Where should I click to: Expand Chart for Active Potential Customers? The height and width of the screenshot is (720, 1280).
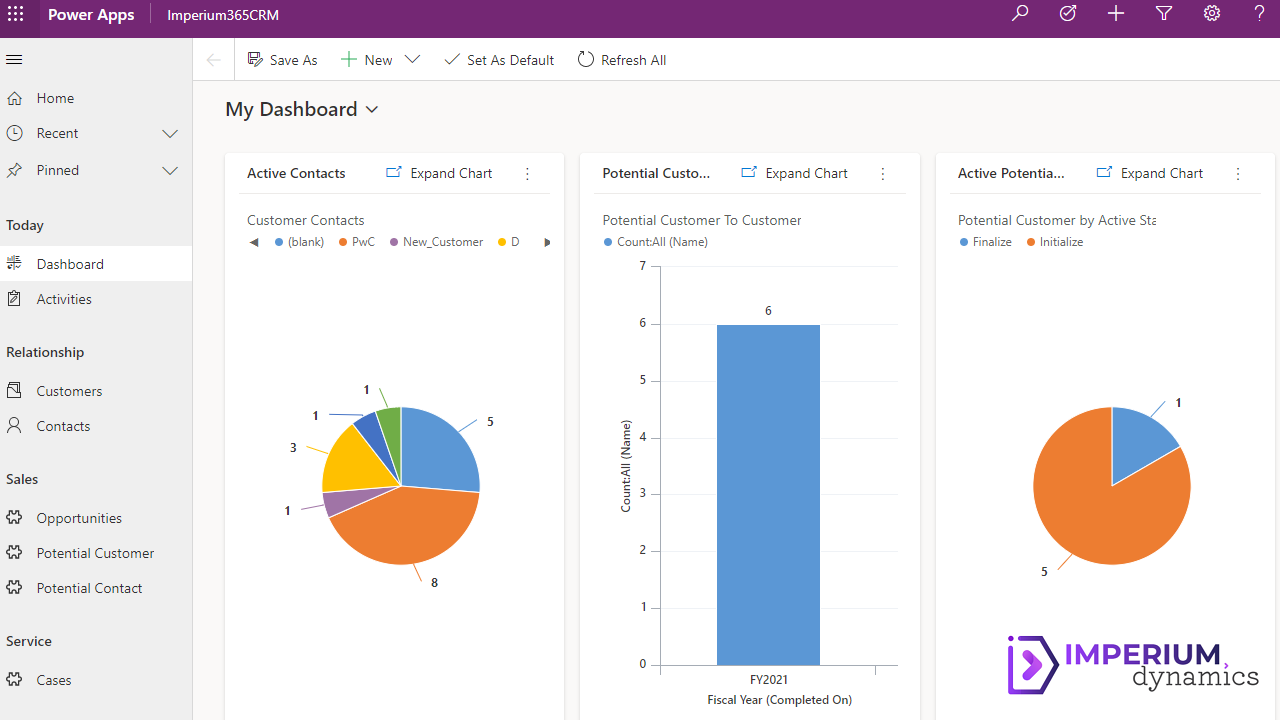click(x=1149, y=173)
